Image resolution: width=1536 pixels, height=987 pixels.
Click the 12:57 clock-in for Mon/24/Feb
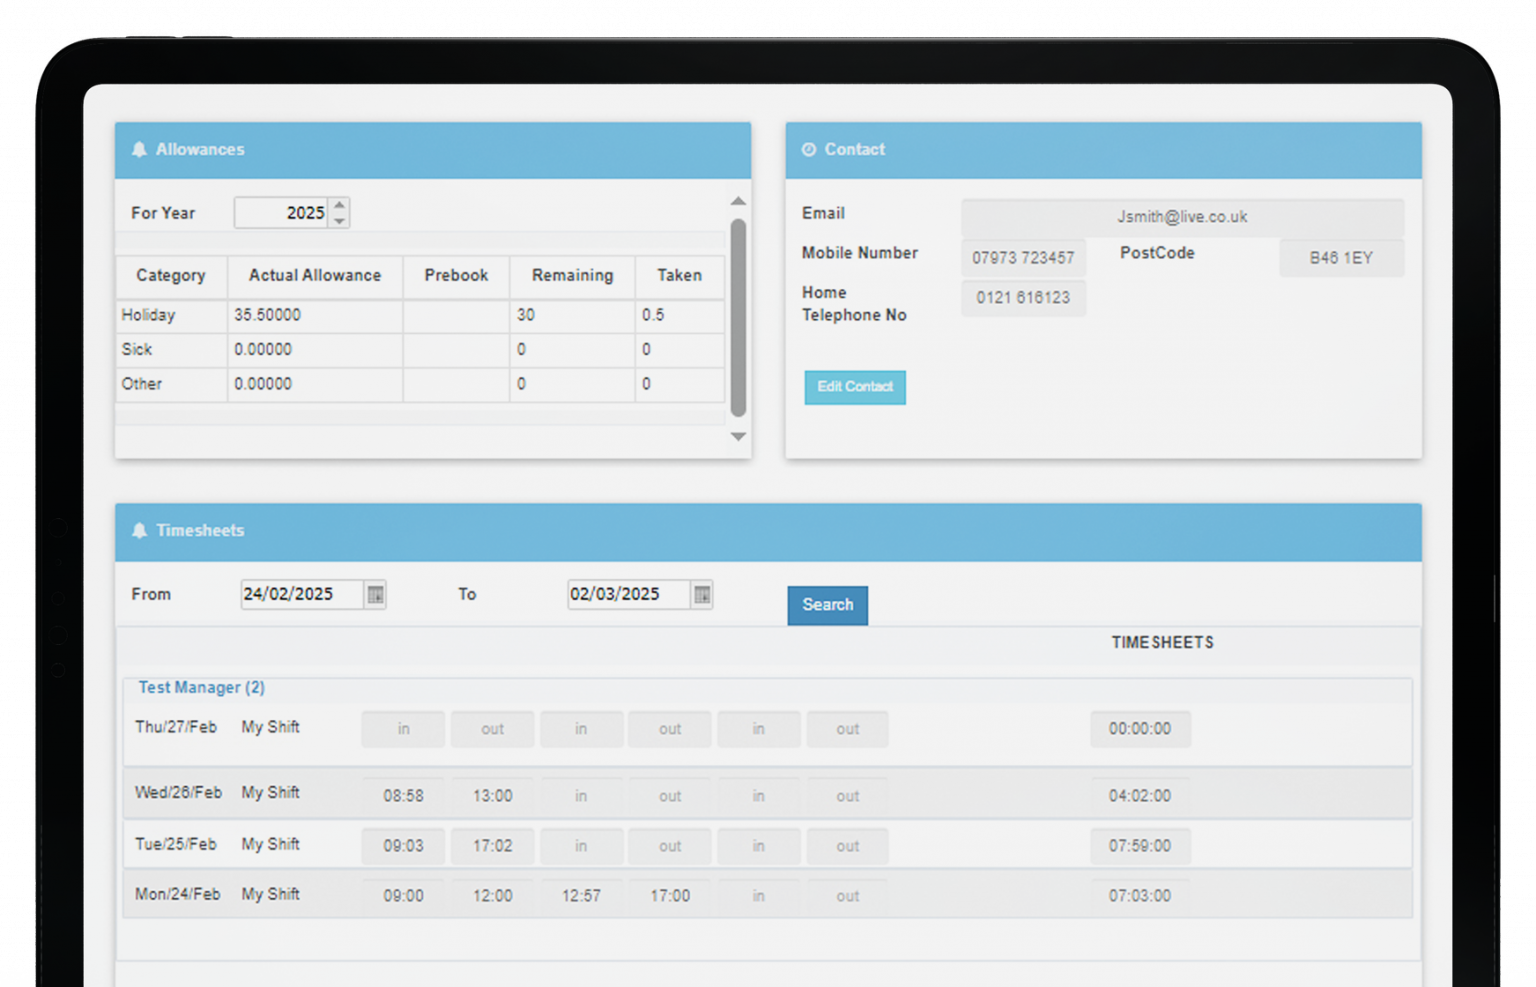(x=581, y=896)
